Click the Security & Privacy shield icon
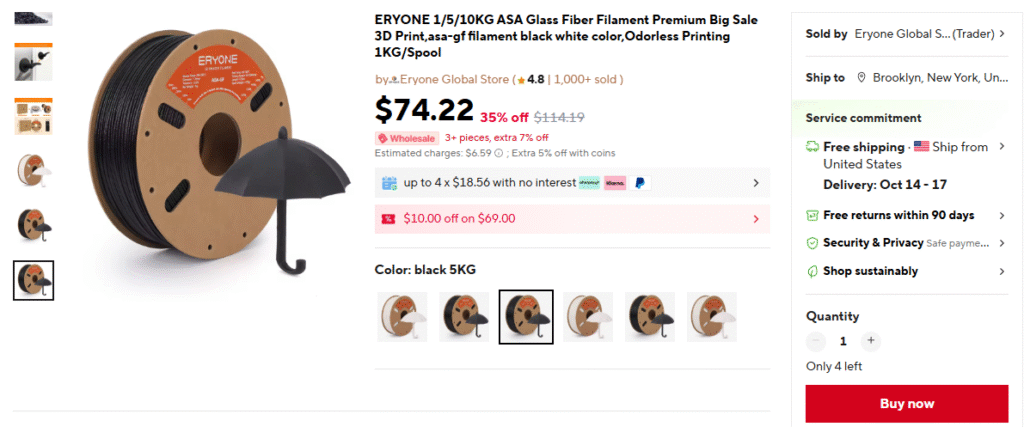The width and height of the screenshot is (1024, 427). [812, 243]
